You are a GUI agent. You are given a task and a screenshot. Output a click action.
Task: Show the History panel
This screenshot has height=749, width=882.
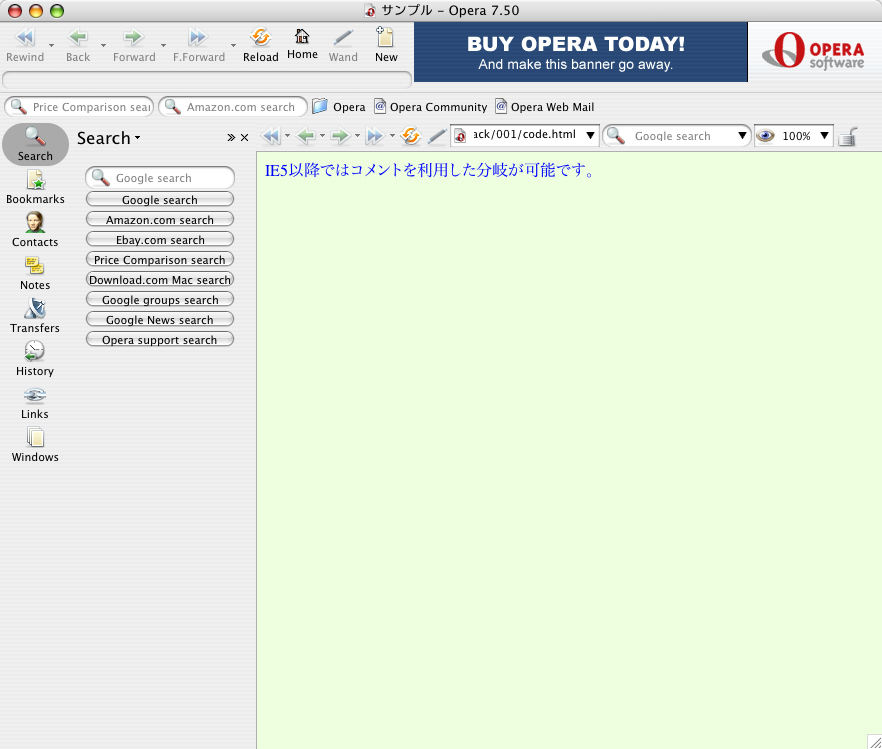click(35, 358)
